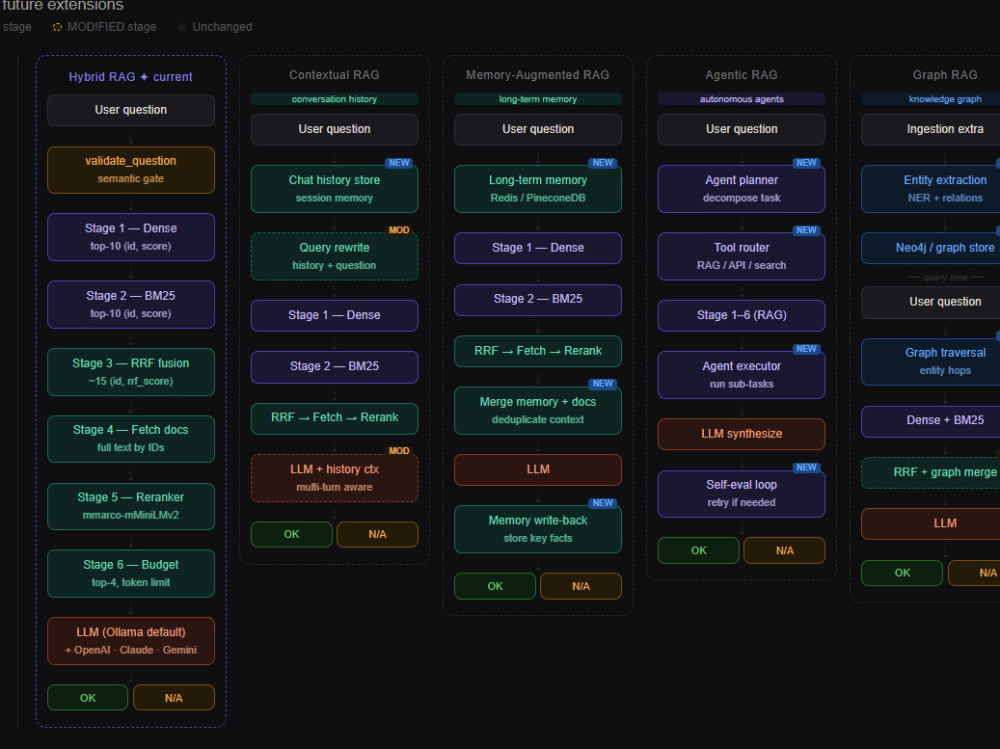Click the Agentic RAG column heading
The image size is (1000, 749).
(741, 75)
